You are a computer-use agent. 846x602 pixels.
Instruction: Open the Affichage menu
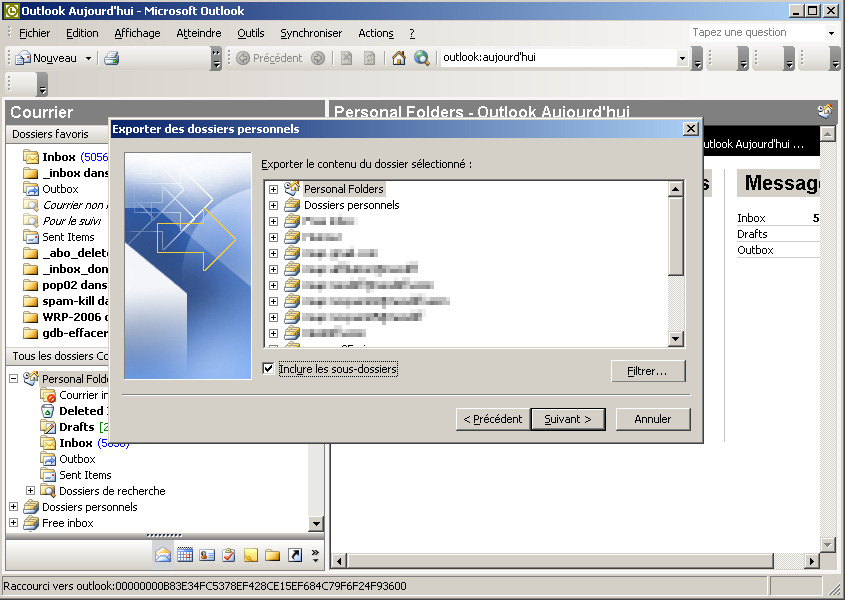pos(137,33)
